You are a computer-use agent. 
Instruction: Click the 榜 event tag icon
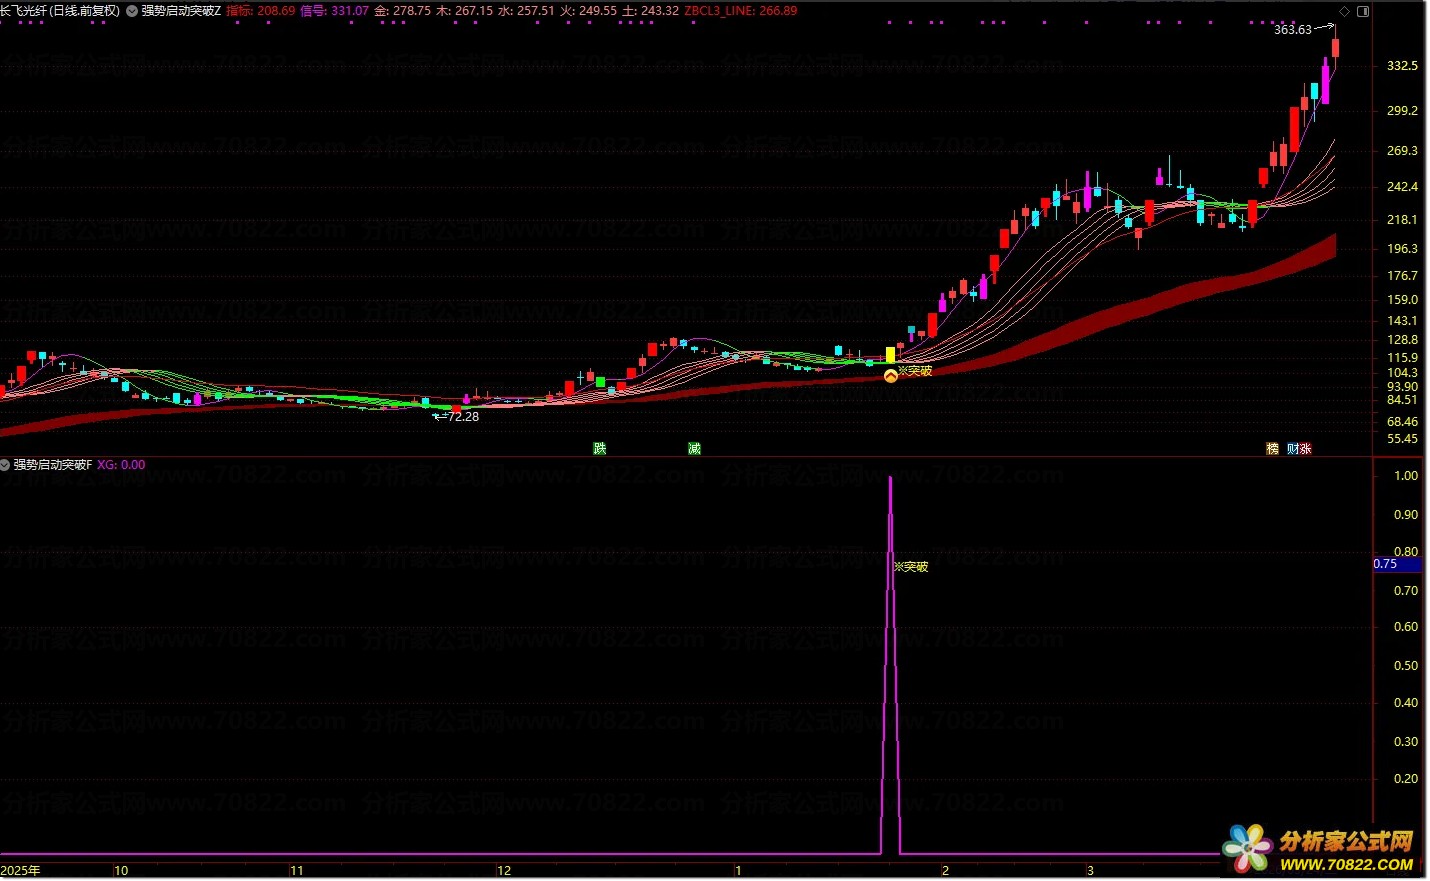pos(1272,449)
